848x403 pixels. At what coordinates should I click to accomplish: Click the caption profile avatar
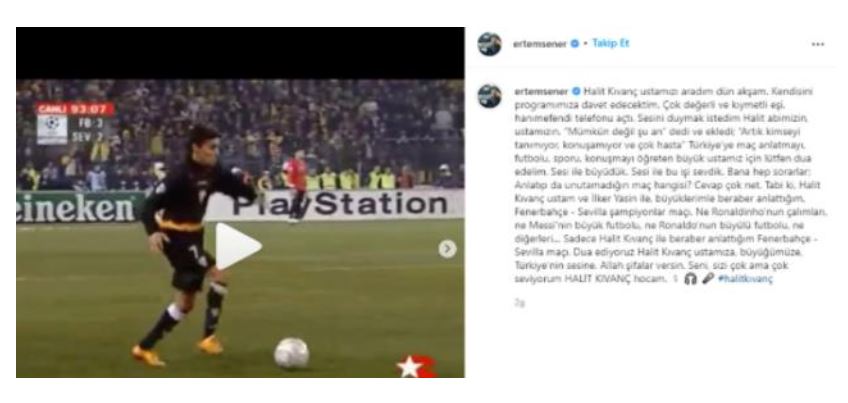click(x=489, y=96)
